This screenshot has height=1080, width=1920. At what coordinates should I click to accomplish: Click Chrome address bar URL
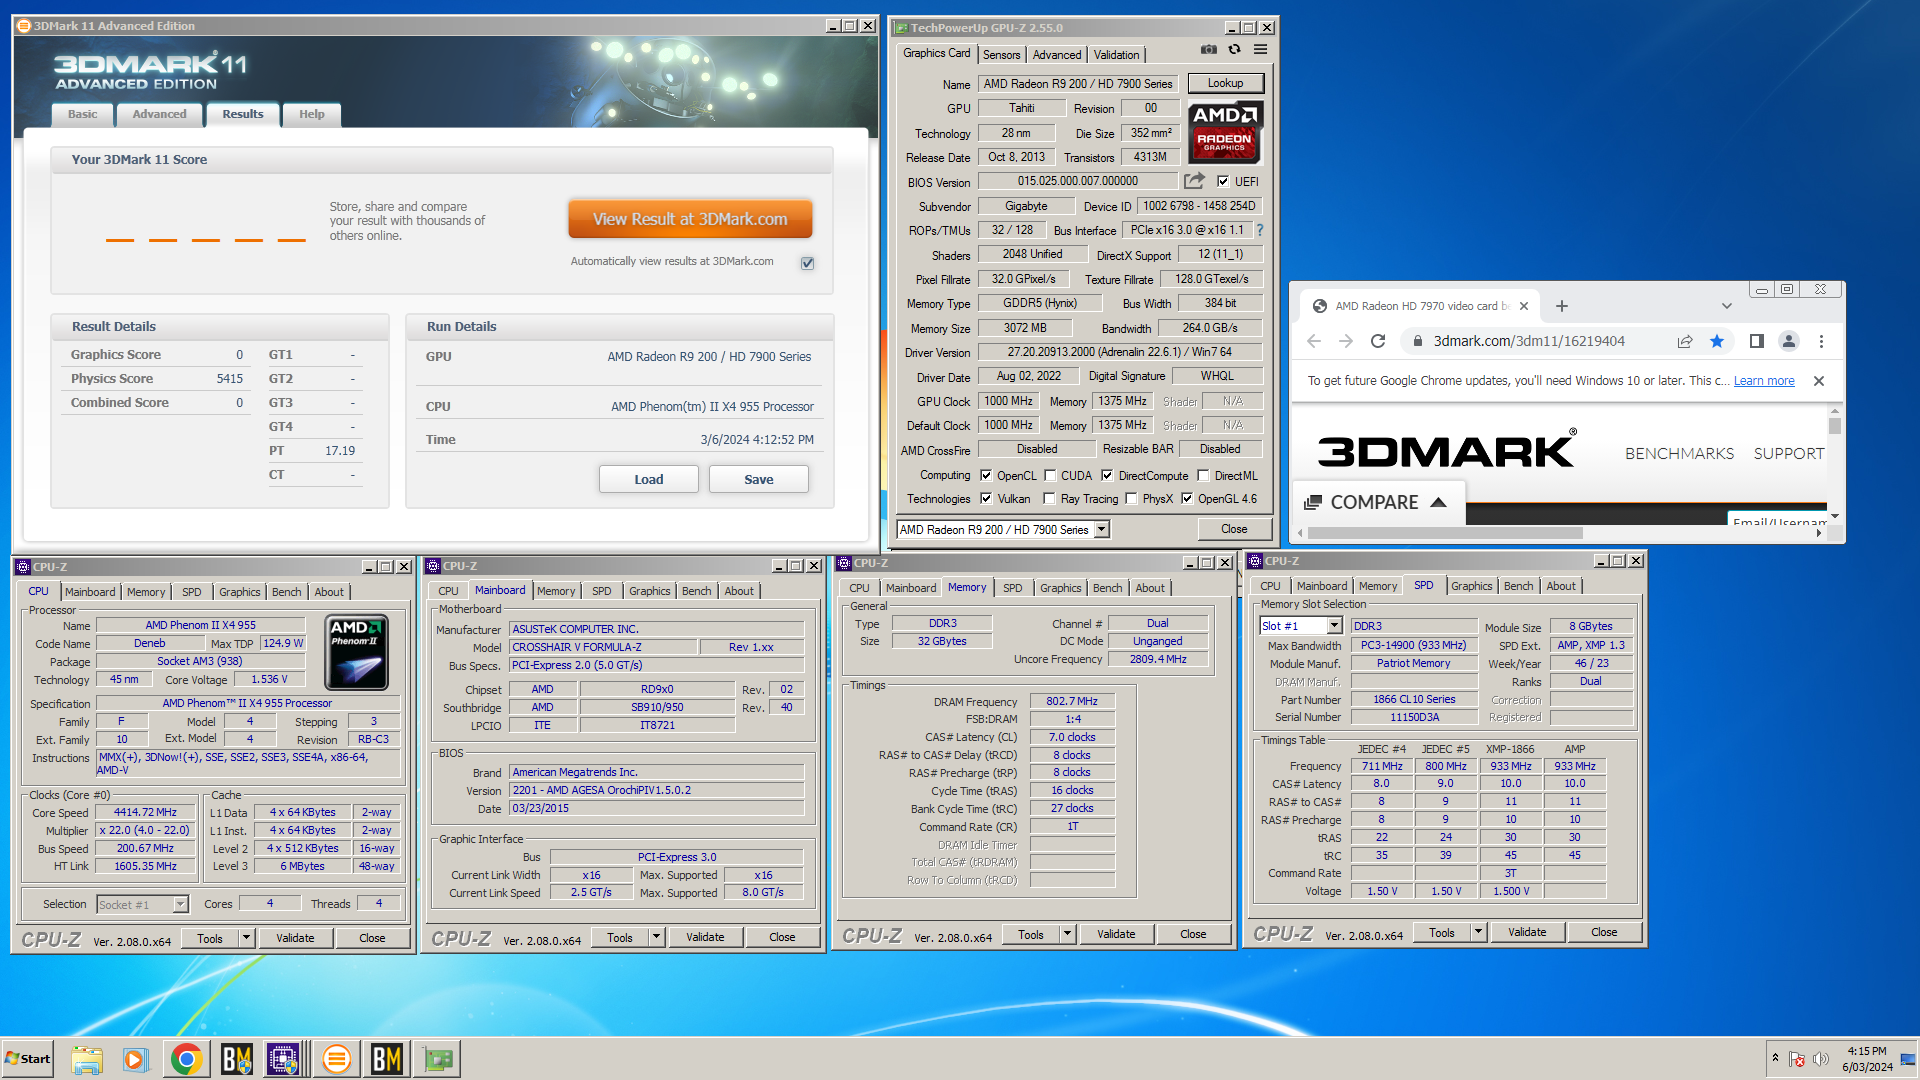1529,341
